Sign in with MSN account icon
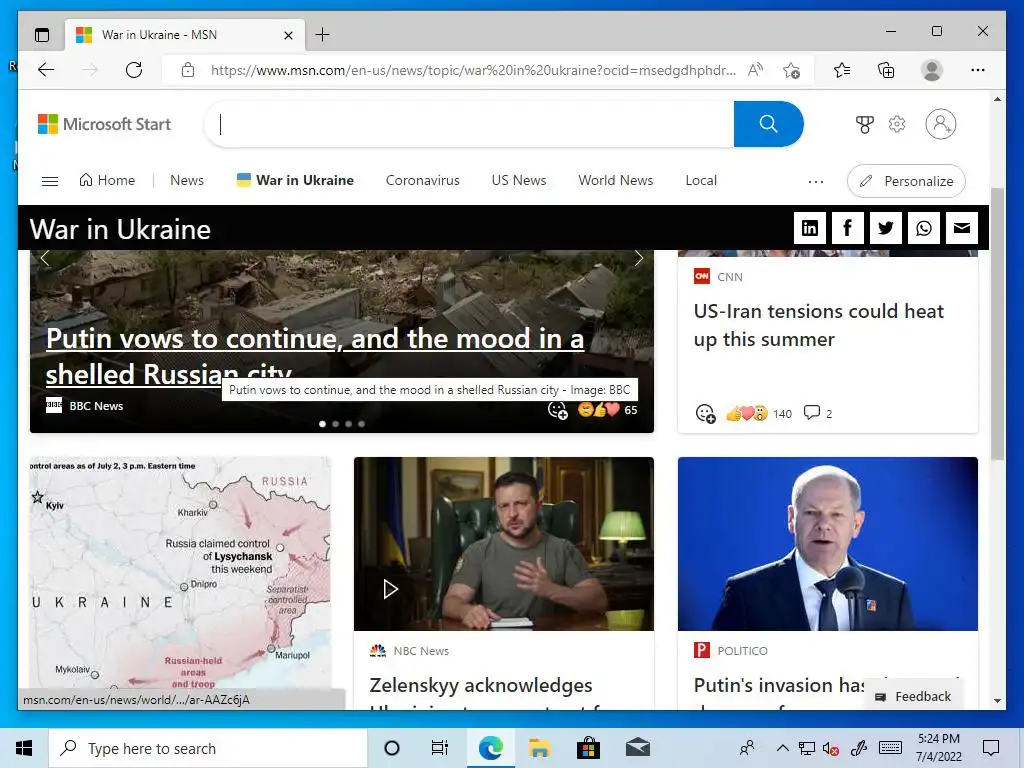Screen dimensions: 1024x768 tap(941, 124)
